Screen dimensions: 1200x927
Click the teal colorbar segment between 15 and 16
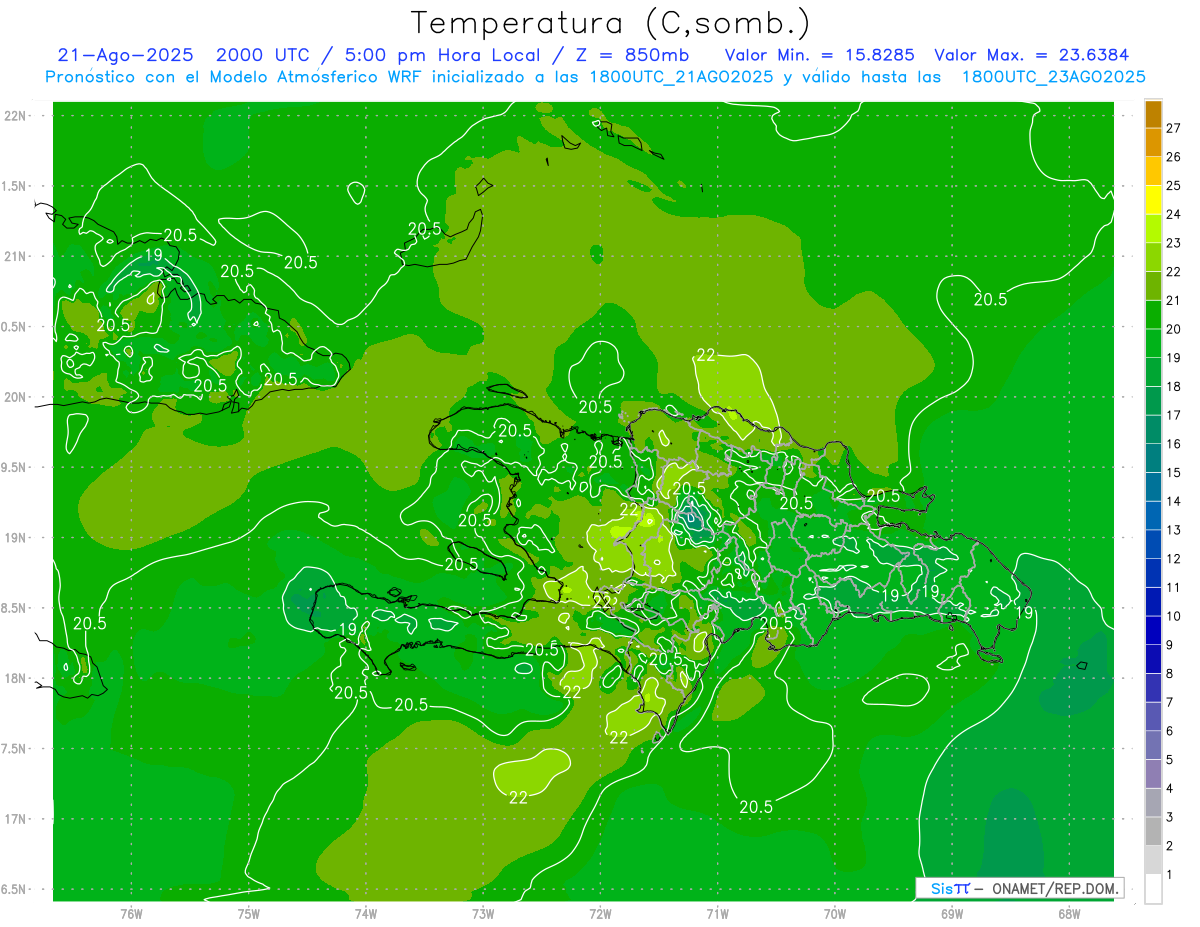(1153, 458)
